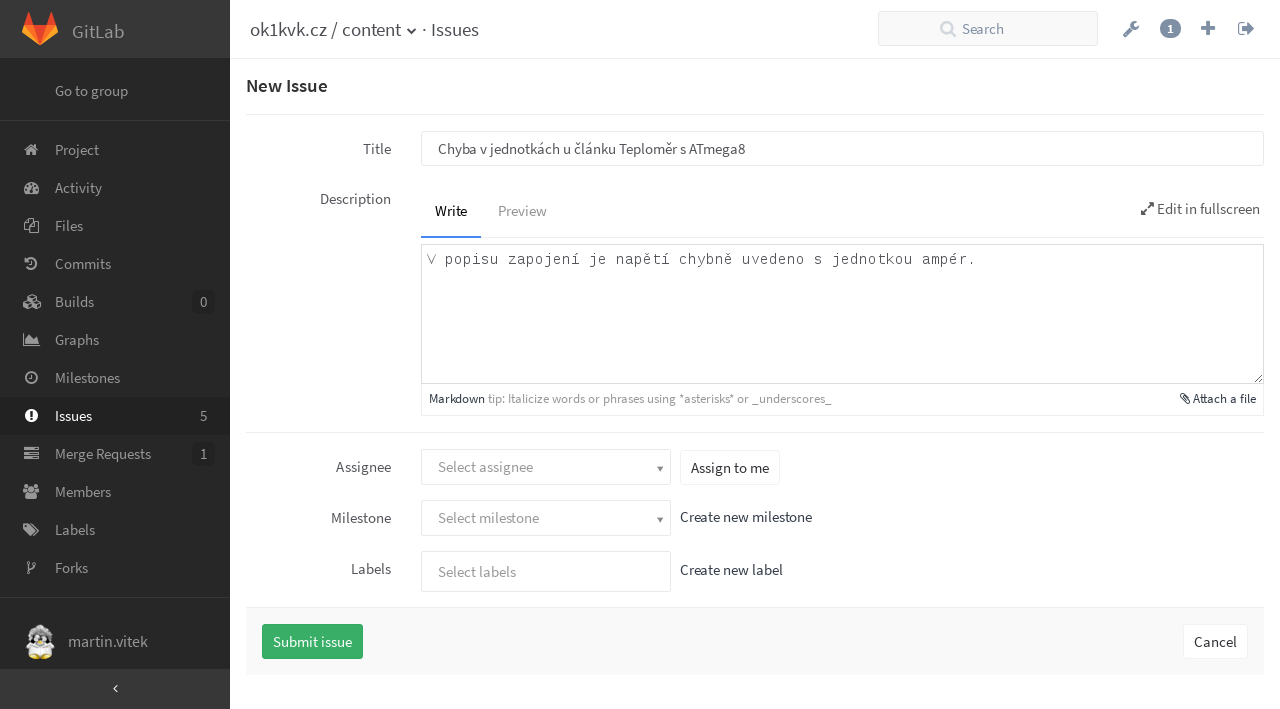Image resolution: width=1280 pixels, height=709 pixels.
Task: Click the plus new project icon
Action: click(x=1208, y=28)
